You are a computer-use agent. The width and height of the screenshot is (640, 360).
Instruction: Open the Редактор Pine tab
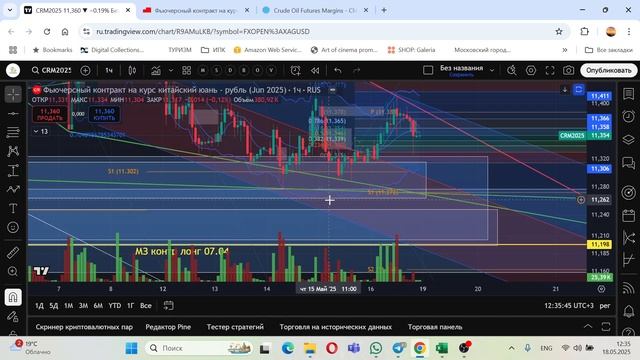168,327
